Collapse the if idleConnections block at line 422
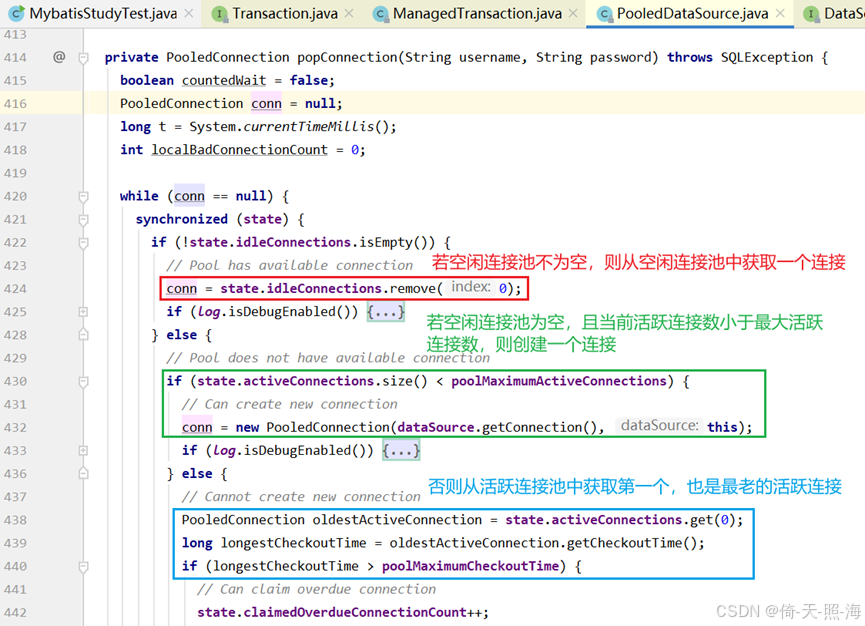This screenshot has width=865, height=626. point(83,243)
